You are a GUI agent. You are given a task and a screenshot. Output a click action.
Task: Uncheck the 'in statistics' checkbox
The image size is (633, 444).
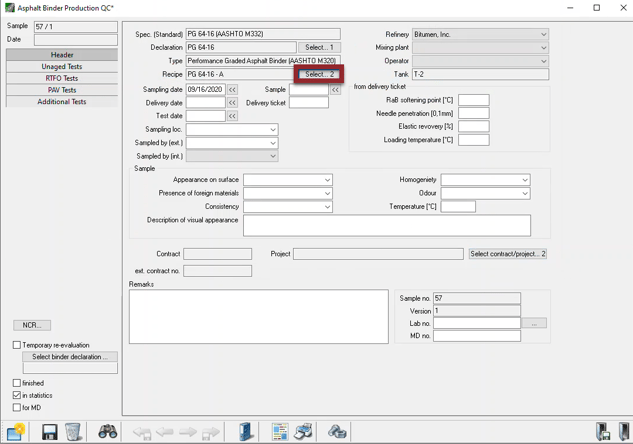coord(17,395)
